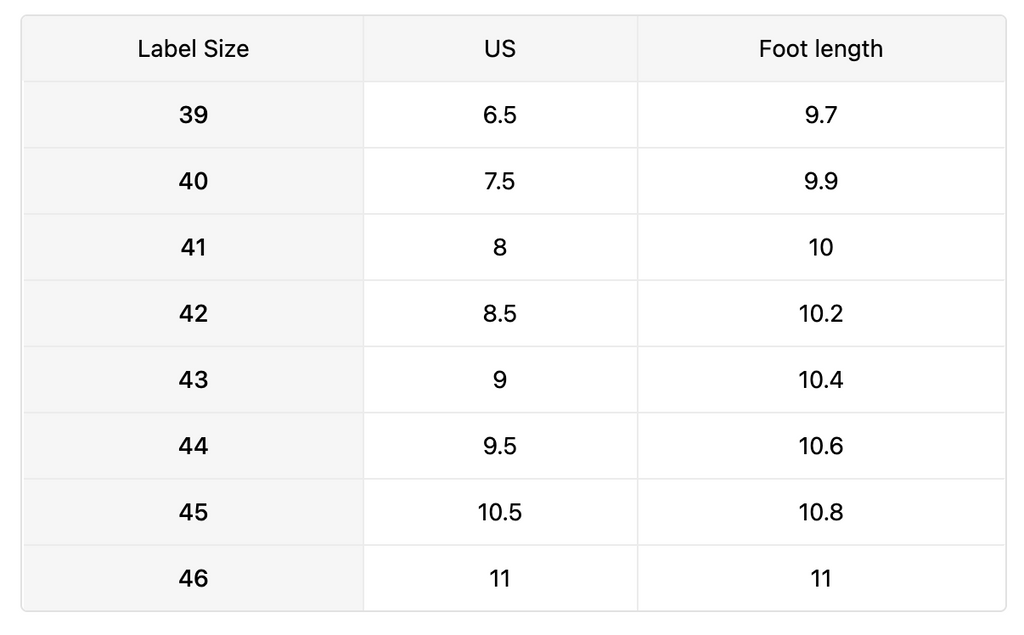Select label size 44 cell

click(x=193, y=446)
